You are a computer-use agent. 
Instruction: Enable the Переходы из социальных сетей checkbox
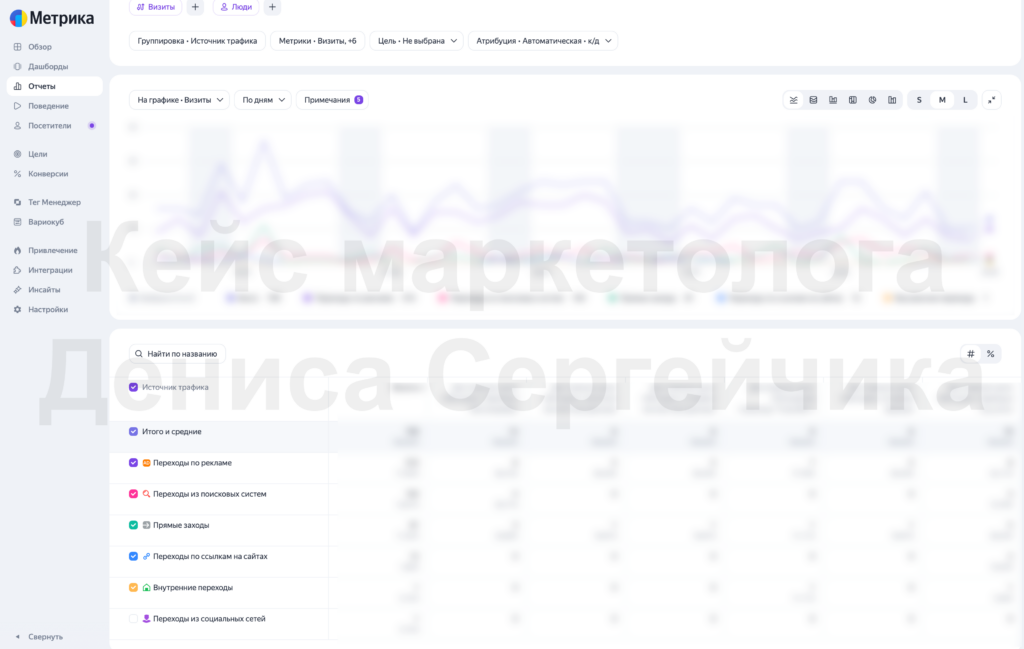click(133, 619)
